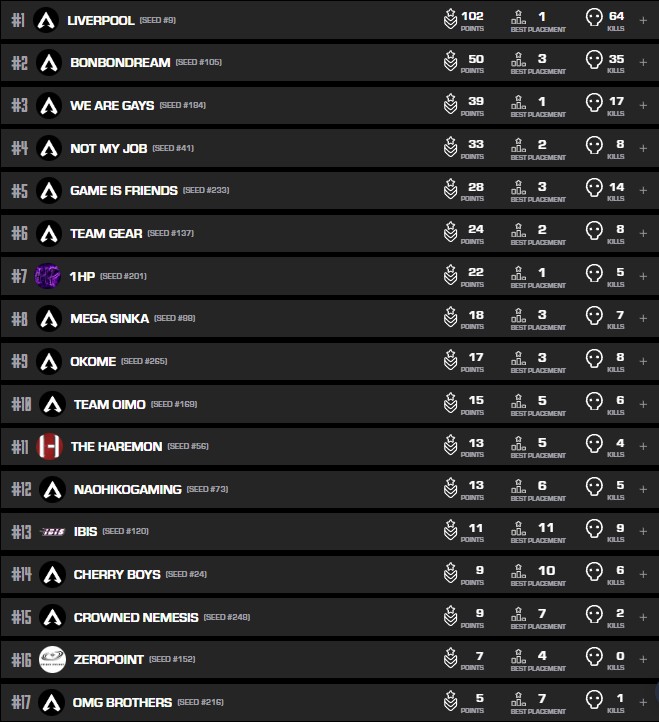
Task: Click the Liverpool team Apex logo
Action: [46, 20]
